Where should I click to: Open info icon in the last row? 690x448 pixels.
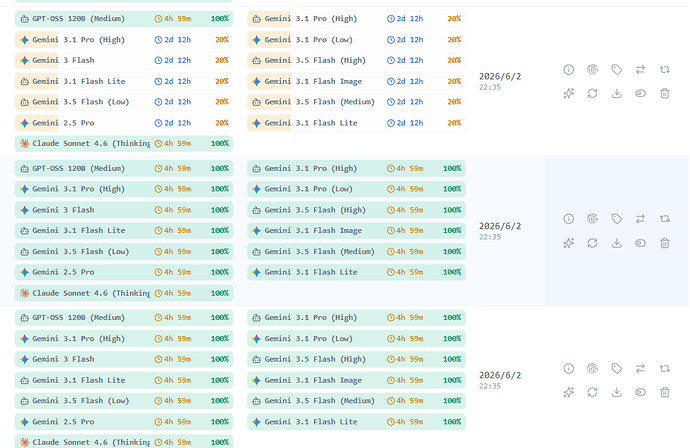(569, 368)
